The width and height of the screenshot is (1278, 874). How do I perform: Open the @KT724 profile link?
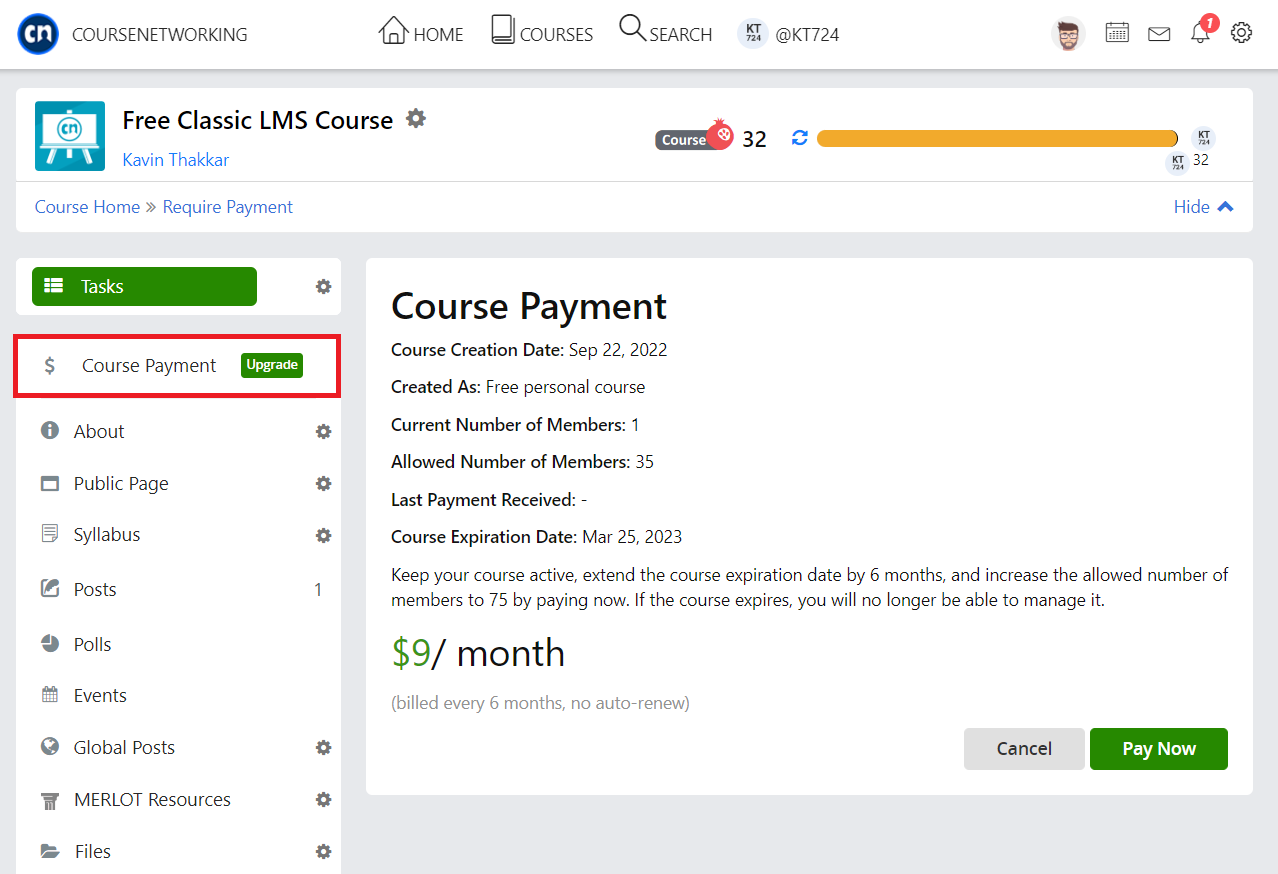tap(788, 34)
